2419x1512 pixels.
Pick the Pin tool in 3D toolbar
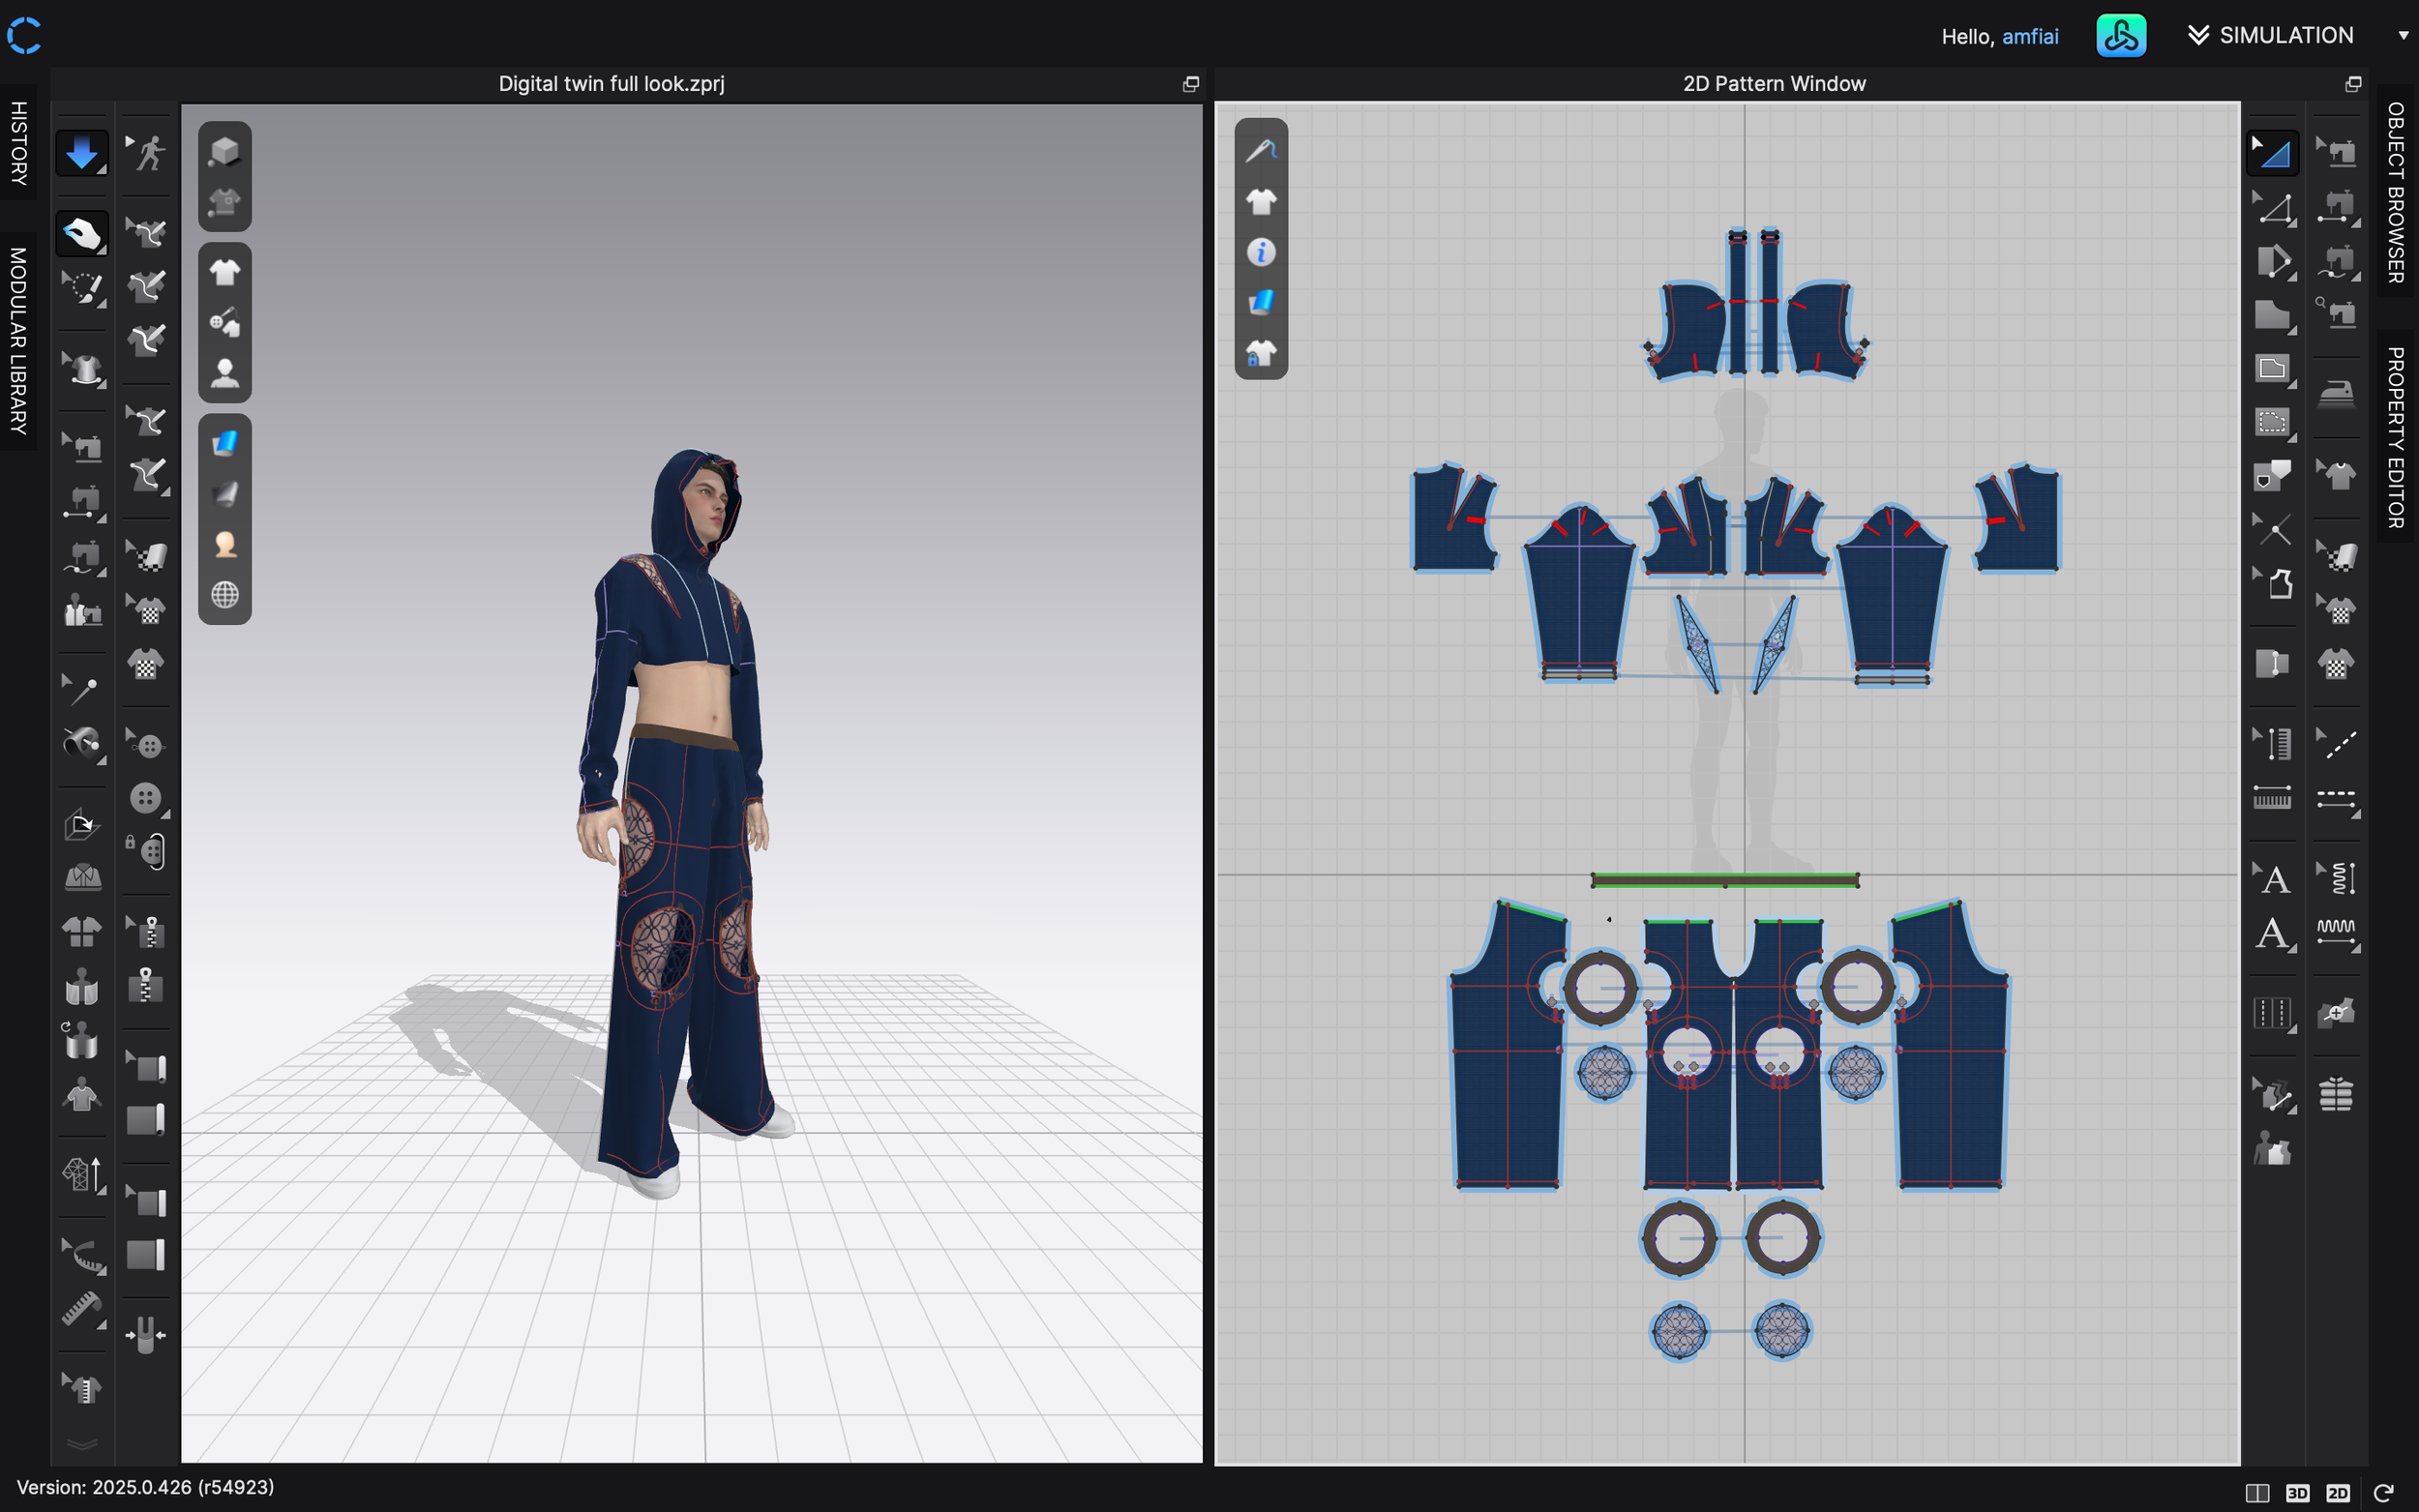point(81,689)
